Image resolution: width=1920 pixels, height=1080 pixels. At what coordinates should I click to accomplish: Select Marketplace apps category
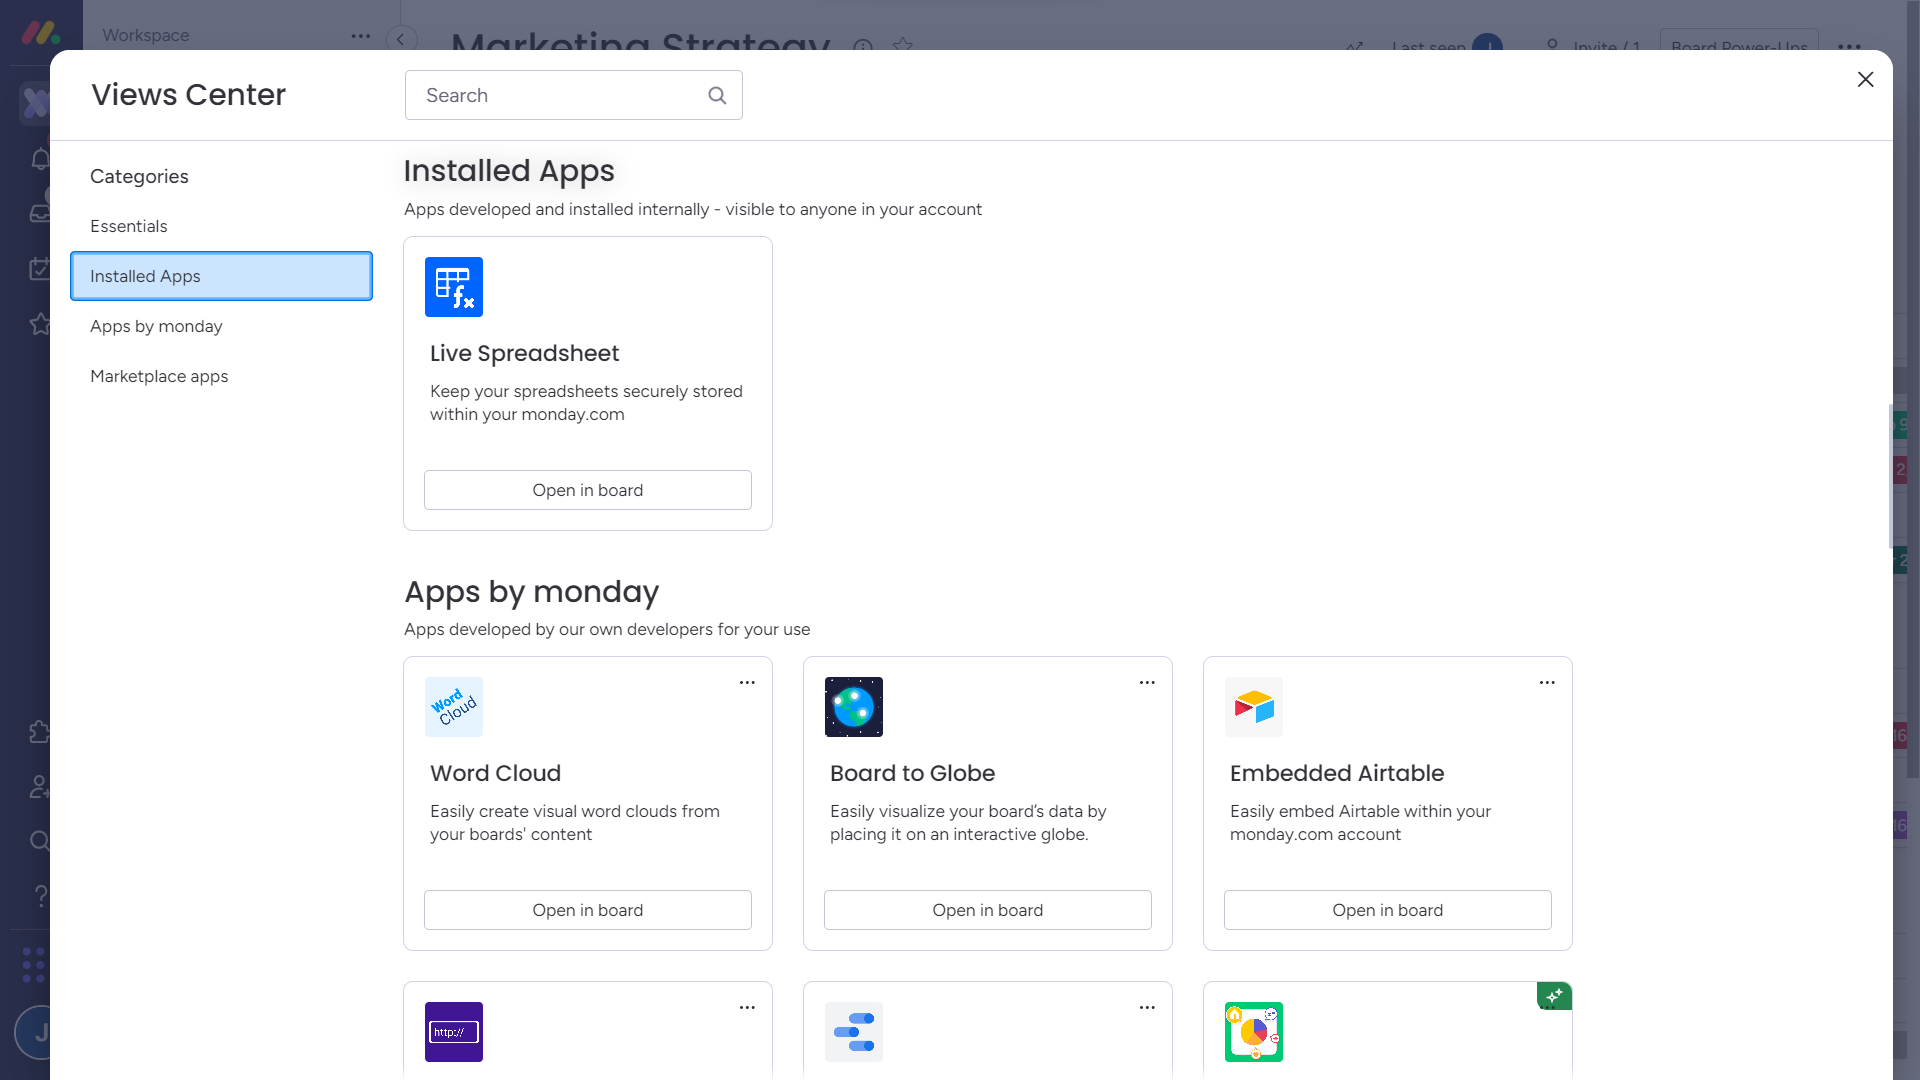(x=159, y=376)
